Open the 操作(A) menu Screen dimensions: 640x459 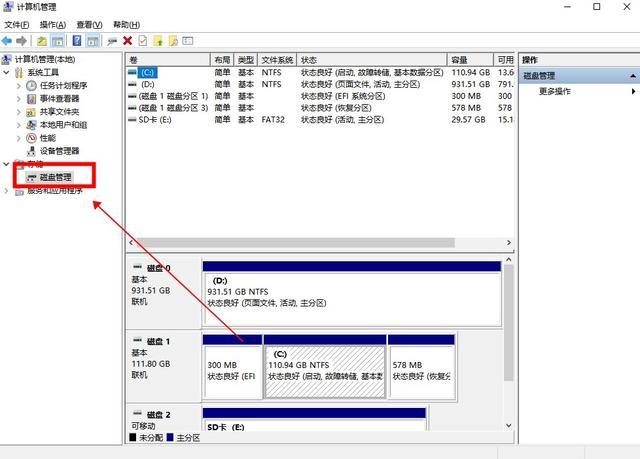(53, 24)
